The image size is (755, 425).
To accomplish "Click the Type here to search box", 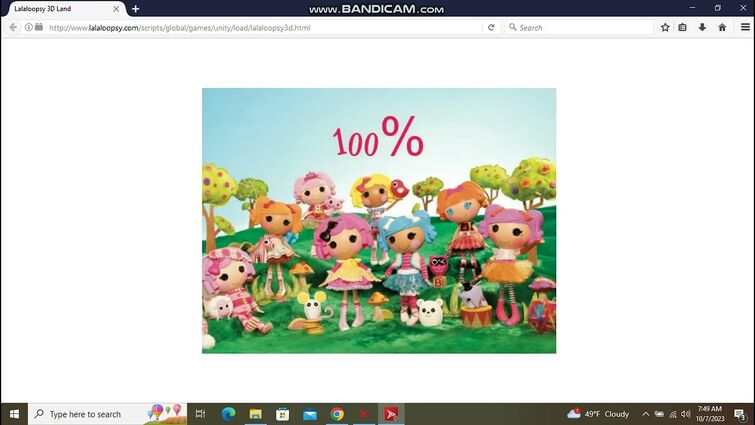I will pyautogui.click(x=107, y=414).
